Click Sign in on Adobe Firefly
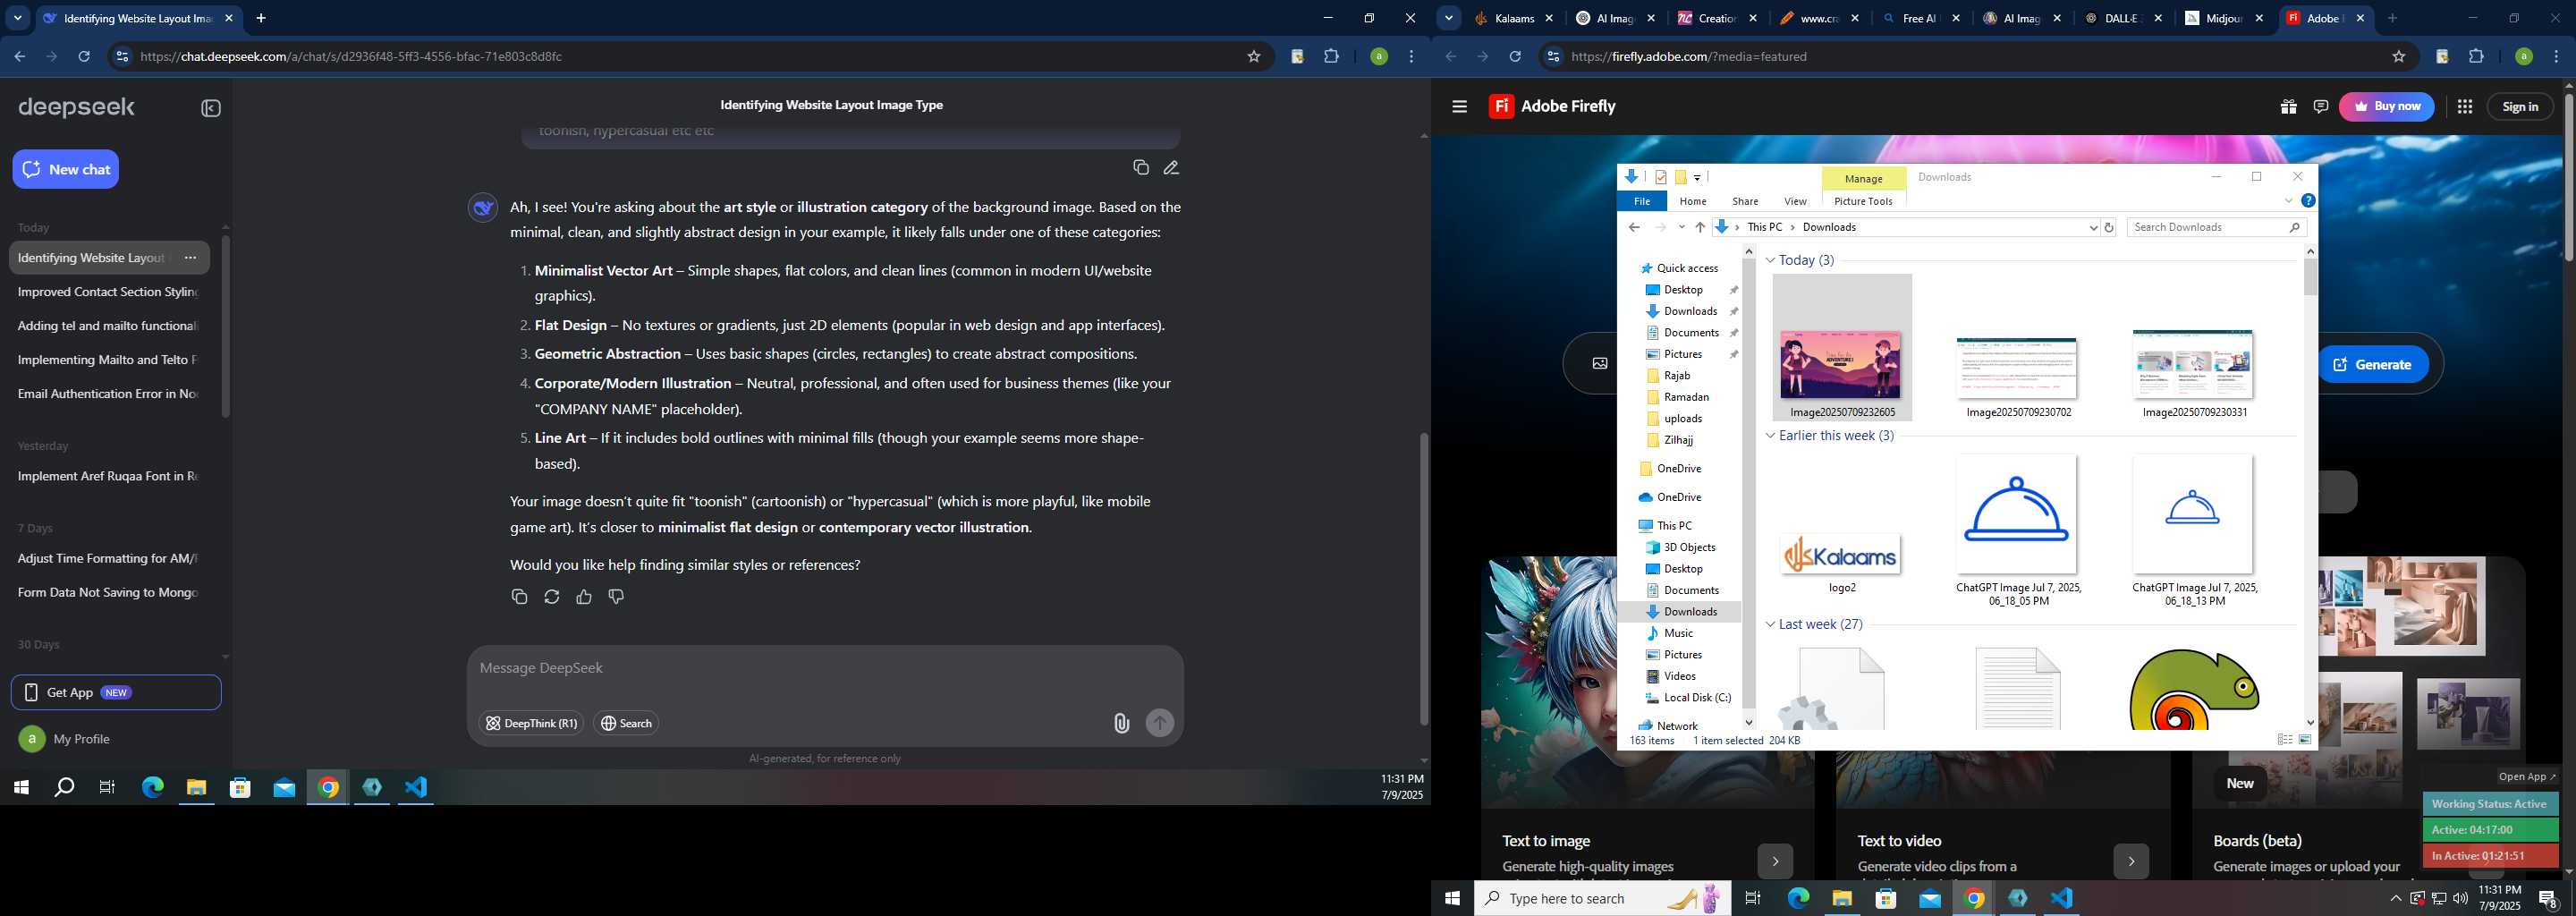Viewport: 2576px width, 916px height. pyautogui.click(x=2520, y=106)
